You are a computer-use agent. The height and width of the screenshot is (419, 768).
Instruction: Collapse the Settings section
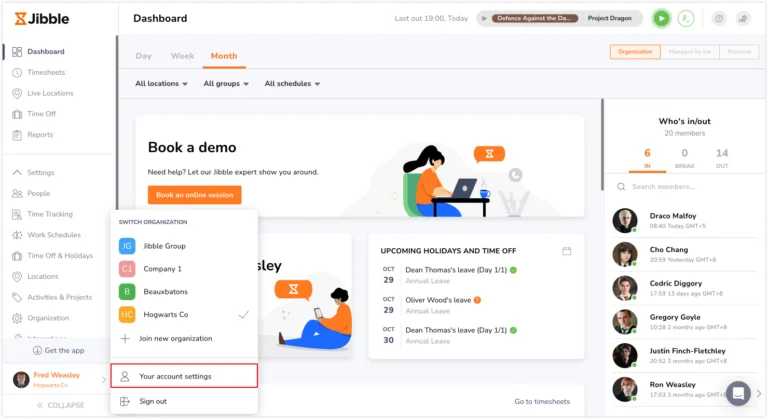(17, 173)
